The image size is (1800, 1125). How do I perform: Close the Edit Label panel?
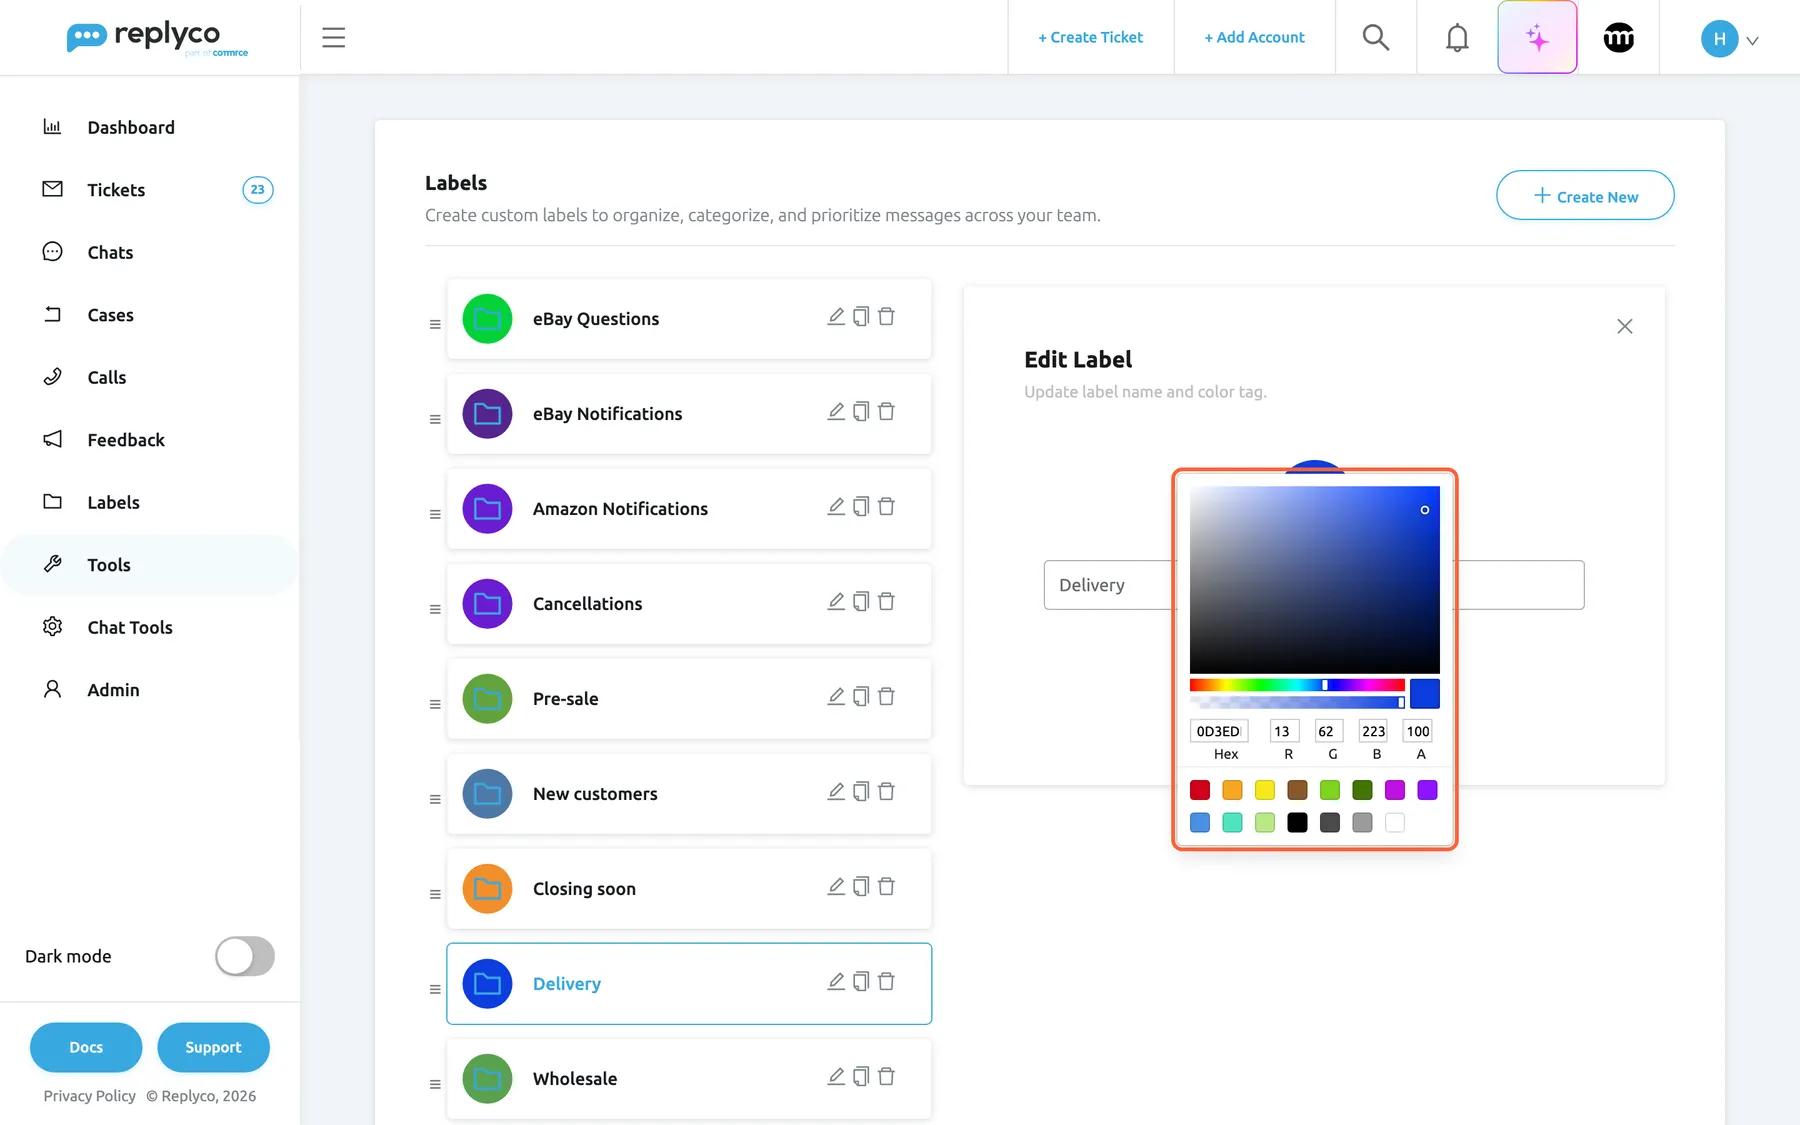[1625, 326]
